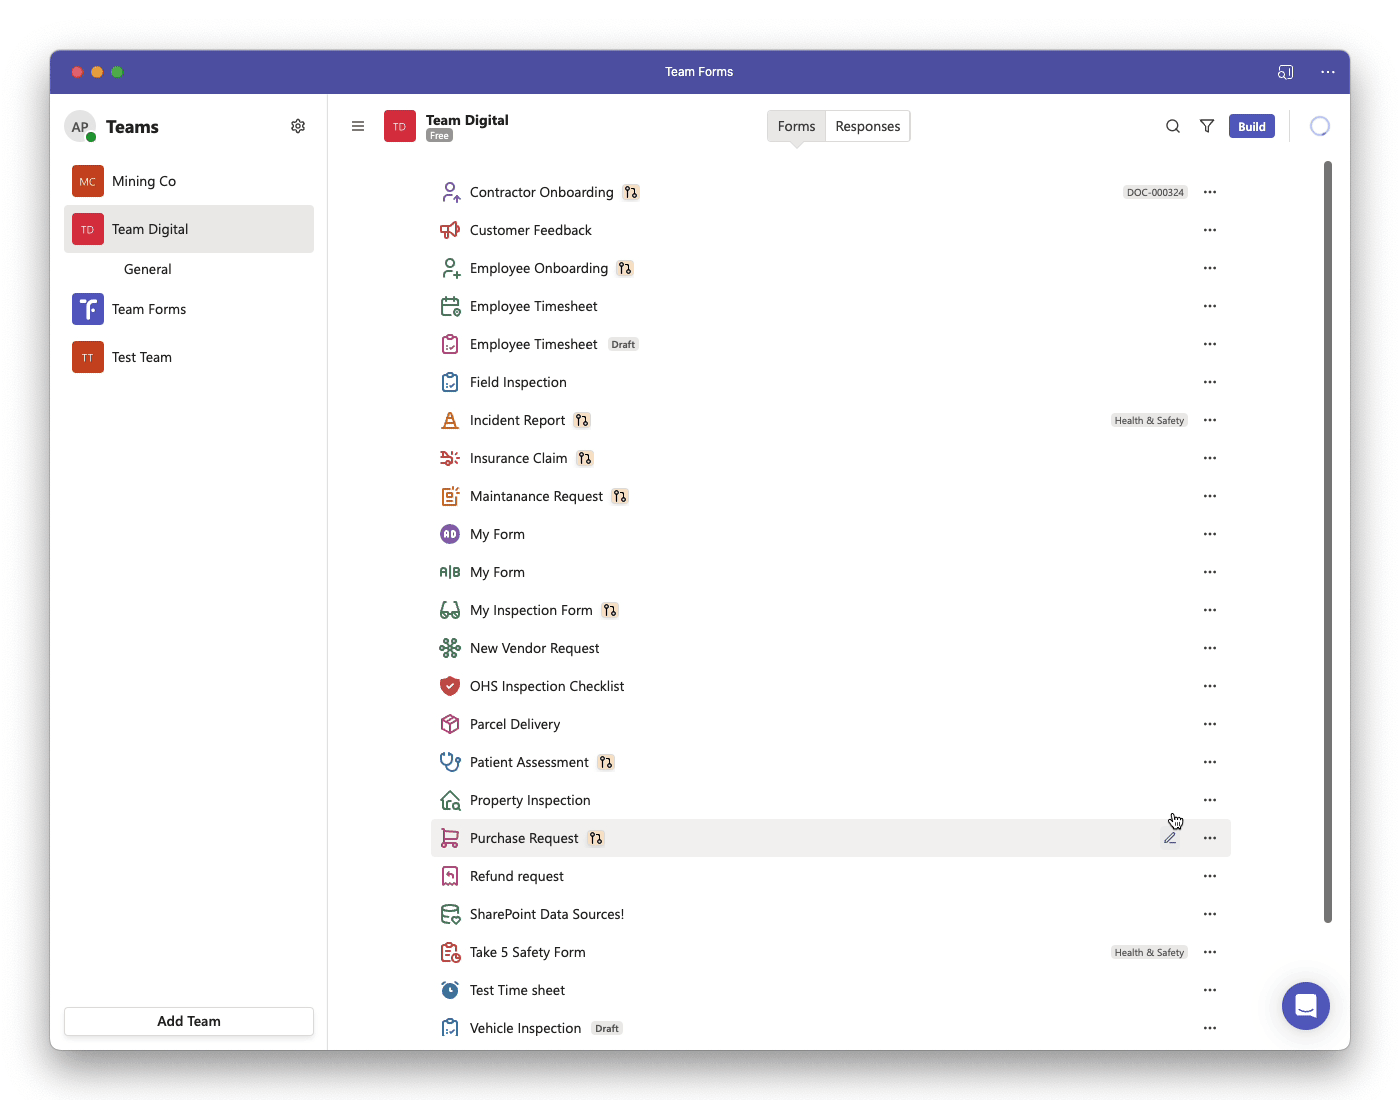The height and width of the screenshot is (1100, 1400).
Task: Click the Build button
Action: [x=1252, y=126]
